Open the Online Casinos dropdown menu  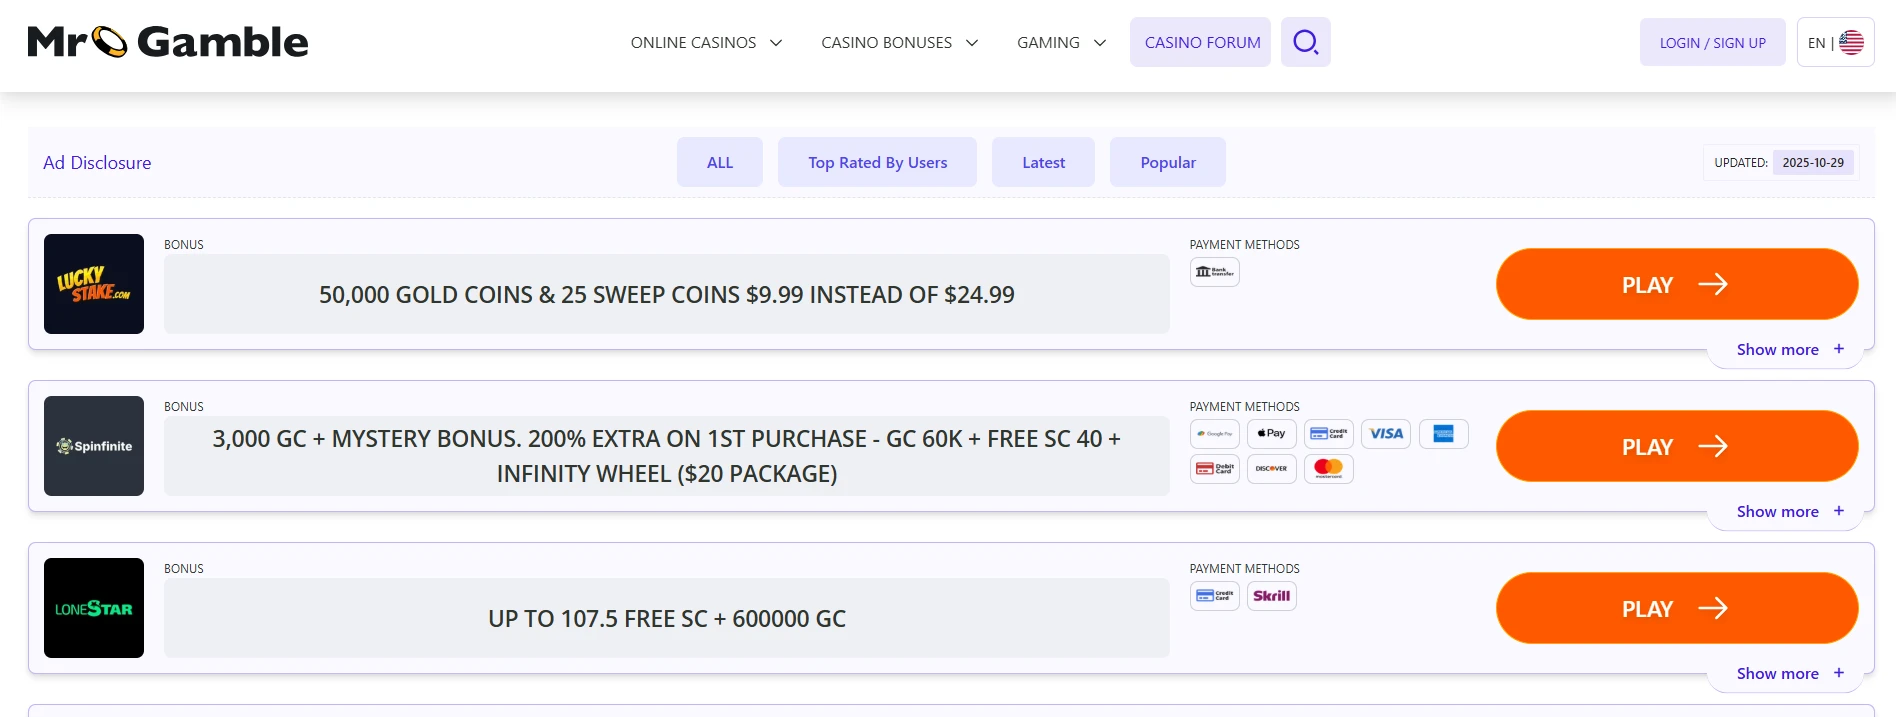pyautogui.click(x=706, y=42)
